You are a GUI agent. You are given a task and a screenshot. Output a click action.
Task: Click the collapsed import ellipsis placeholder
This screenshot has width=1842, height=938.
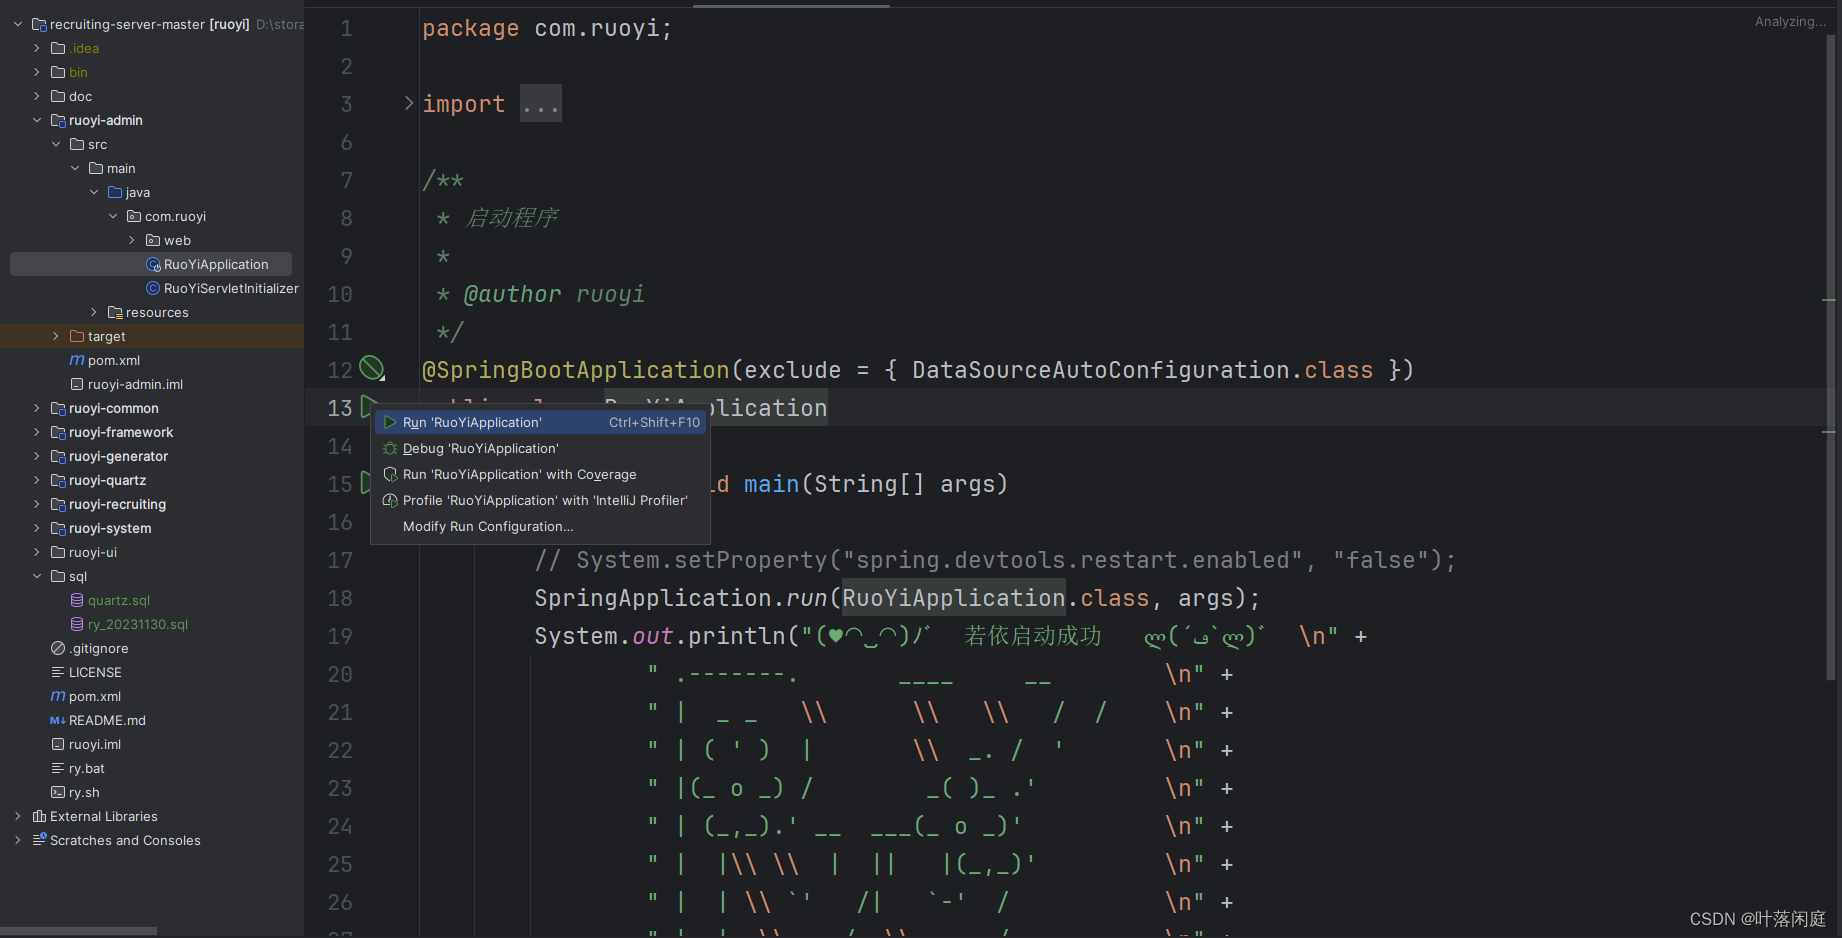[x=541, y=103]
